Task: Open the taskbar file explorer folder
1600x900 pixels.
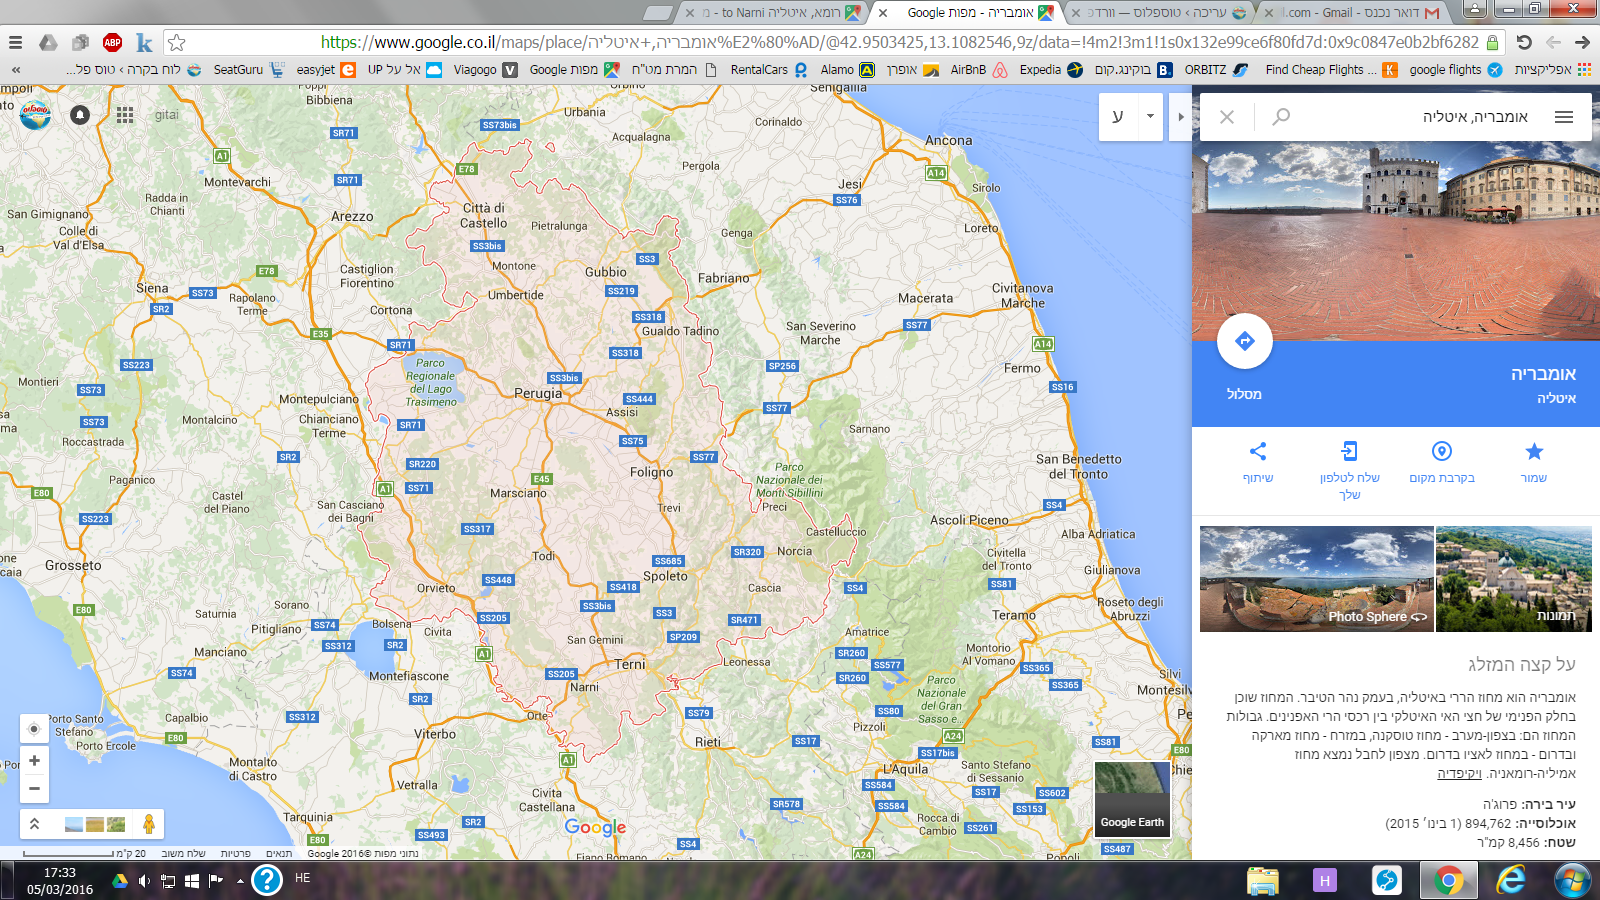Action: point(1263,880)
